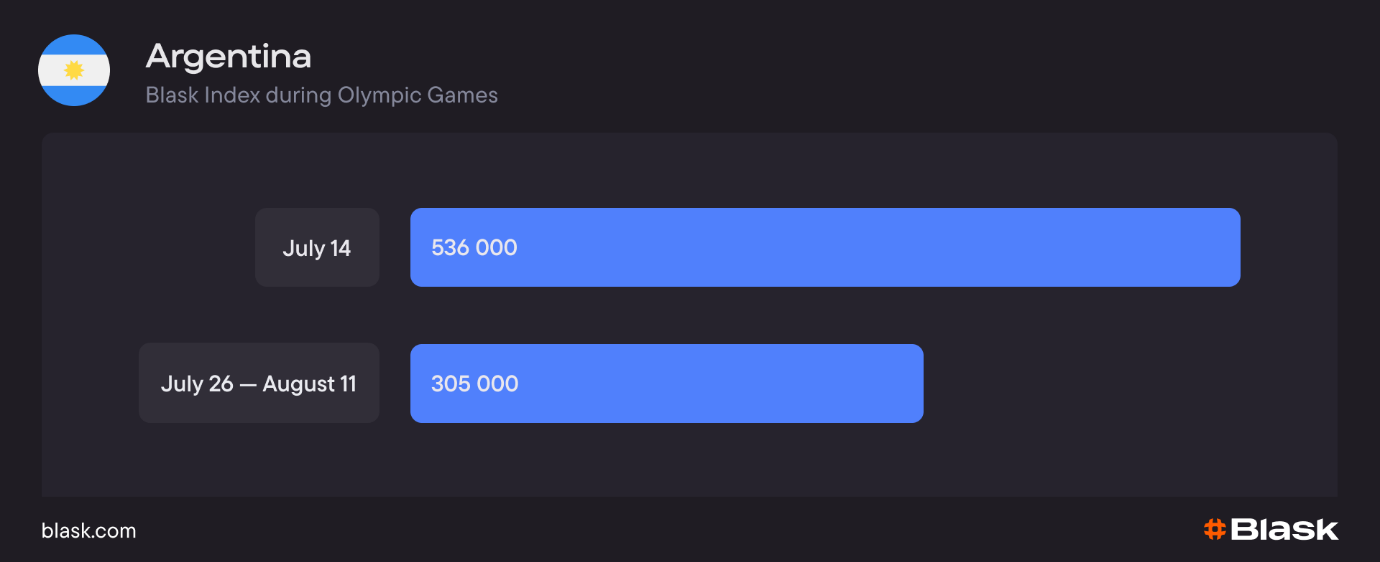
Task: Click the word "Blask" in the subtitle
Action: pos(172,96)
